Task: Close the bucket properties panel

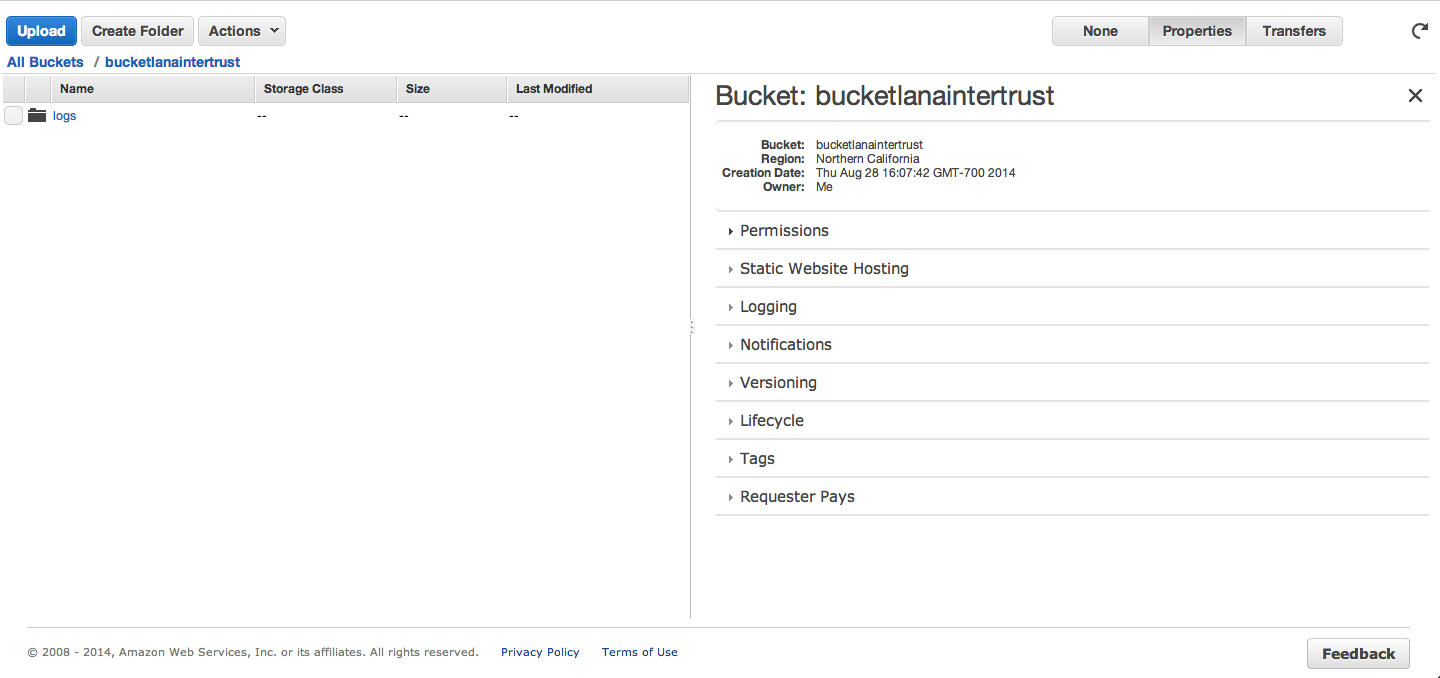Action: [x=1415, y=96]
